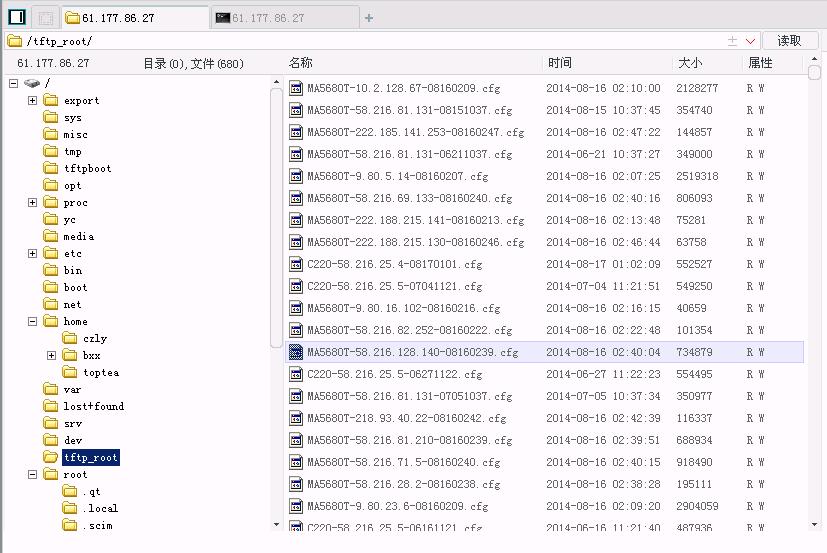Select the tftpboot folder icon
Viewport: 827px width, 553px height.
(51, 168)
